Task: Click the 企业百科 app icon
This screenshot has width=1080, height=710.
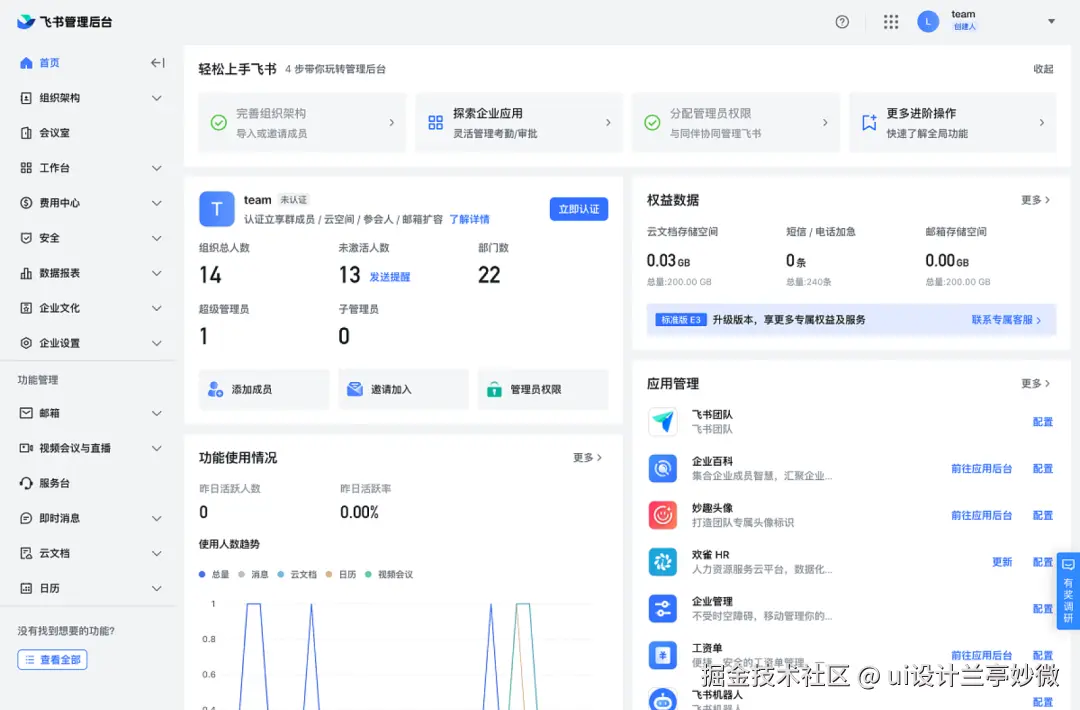Action: pos(663,468)
